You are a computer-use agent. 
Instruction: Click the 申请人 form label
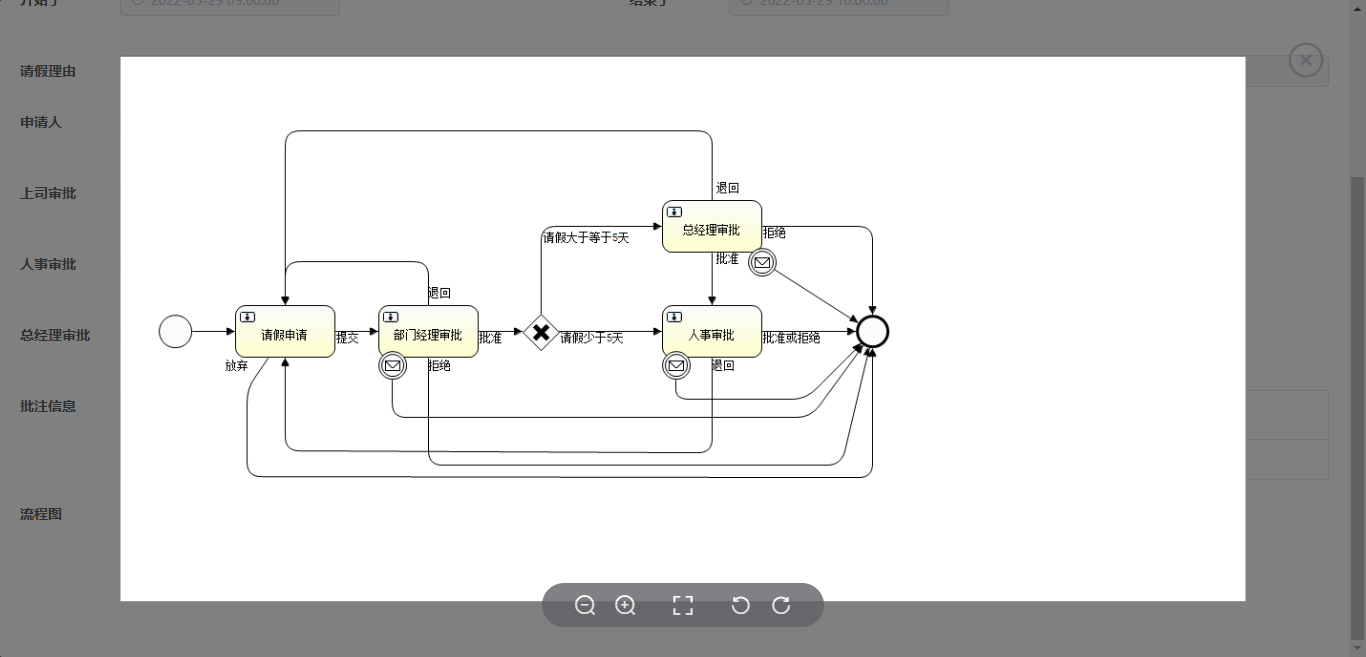(x=41, y=122)
